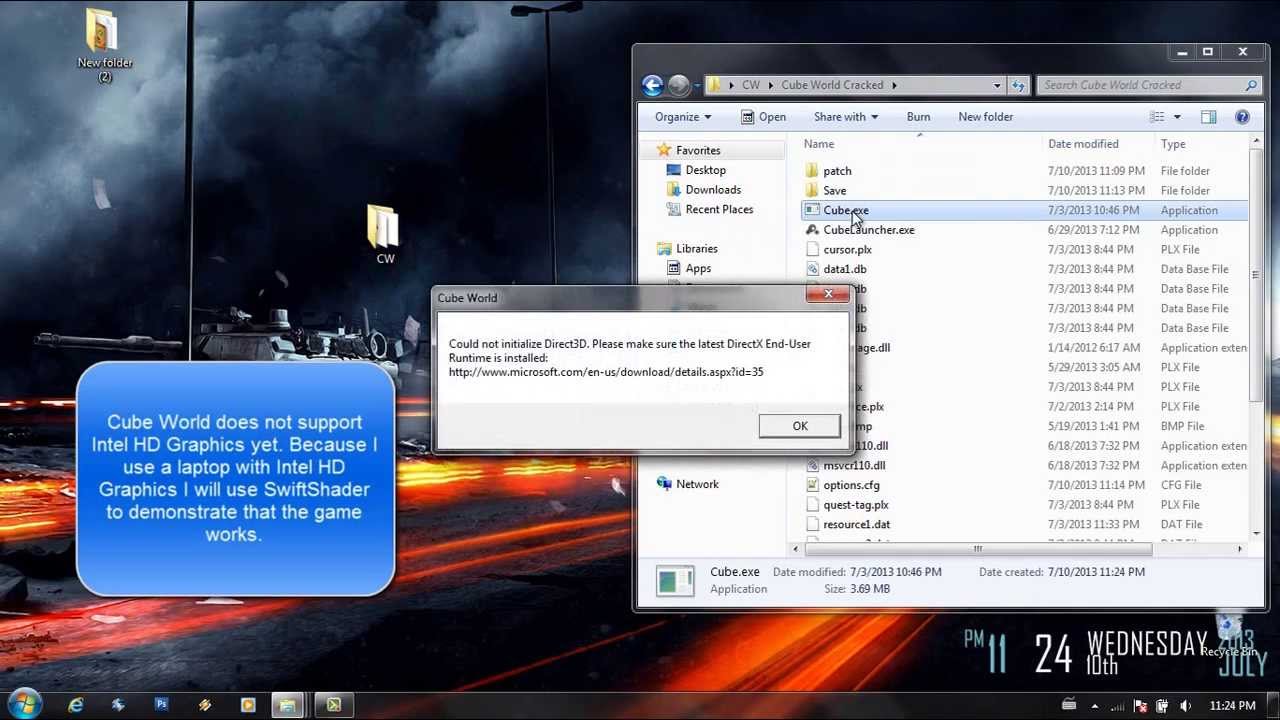This screenshot has width=1280, height=720.
Task: Click the taskbar clock showing 11:24 PM
Action: [x=1232, y=706]
